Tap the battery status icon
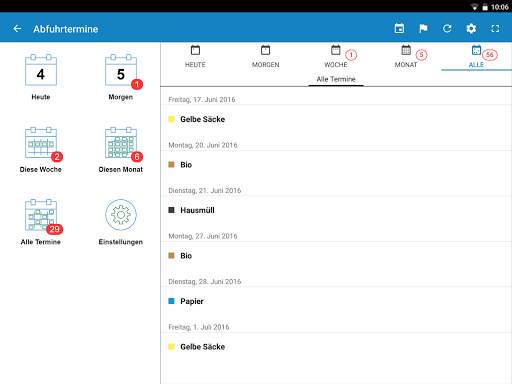Screen dimensions: 512x384 point(485,7)
